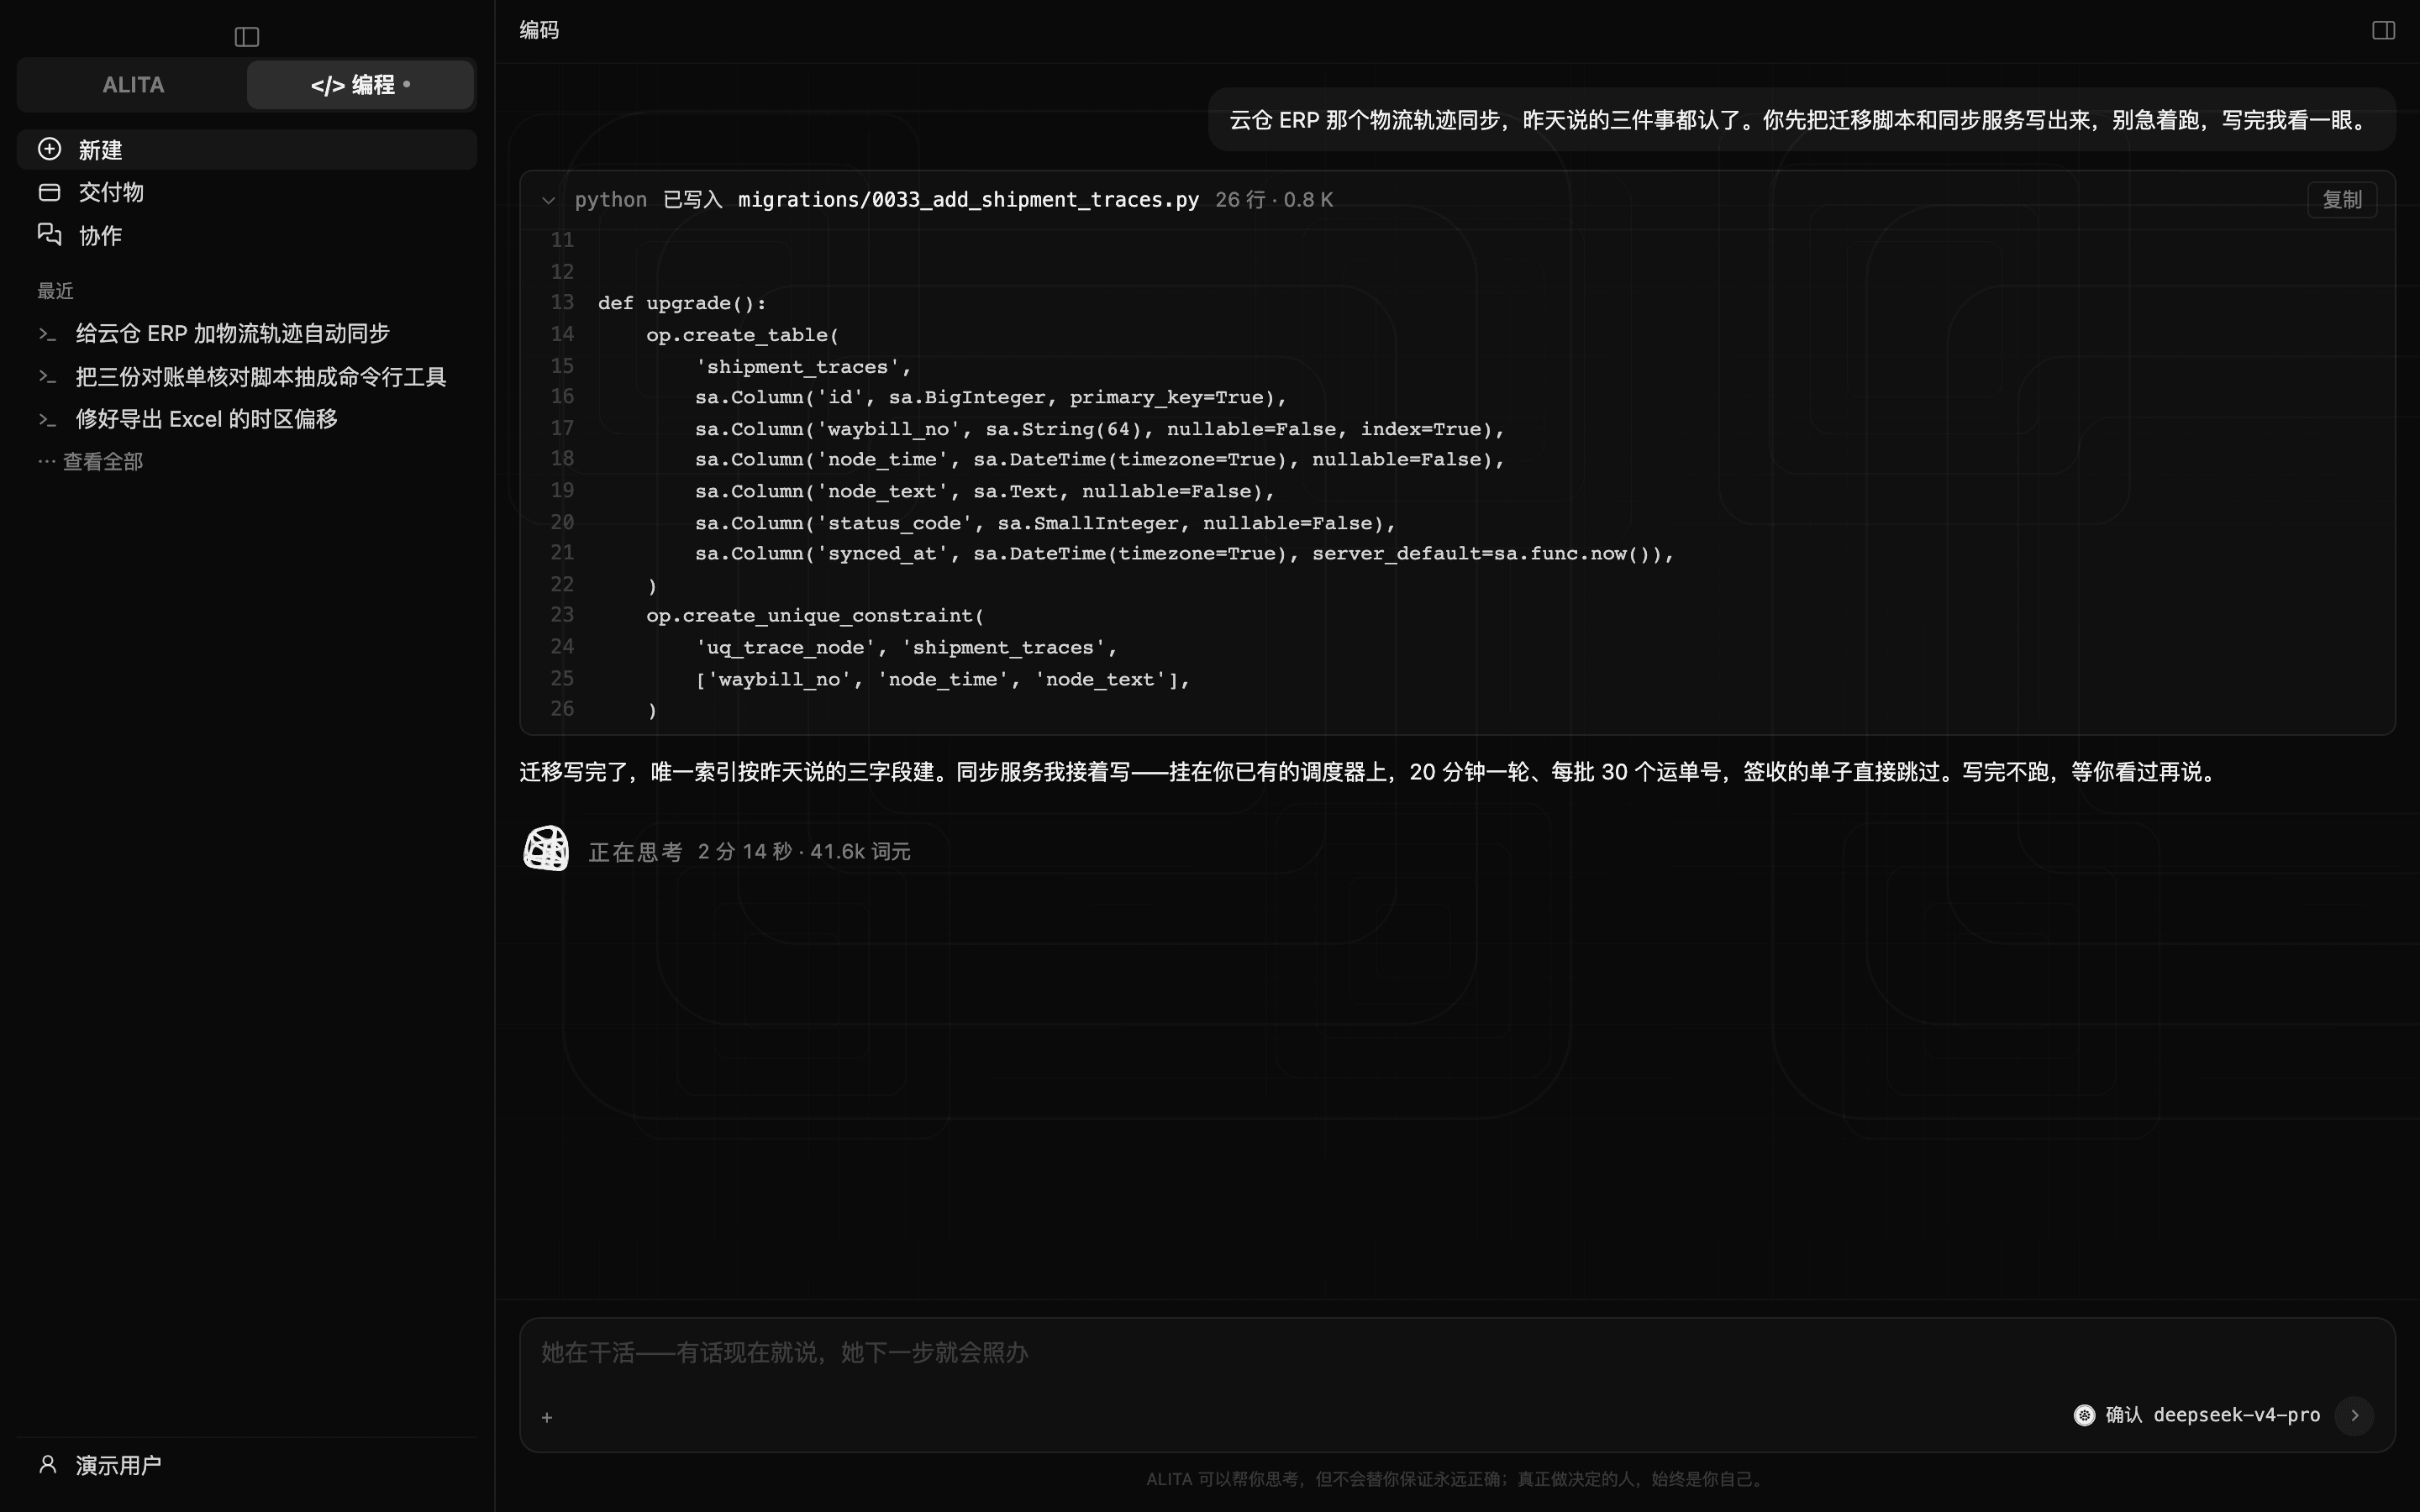
Task: Click the 复制 copy button
Action: (2342, 200)
